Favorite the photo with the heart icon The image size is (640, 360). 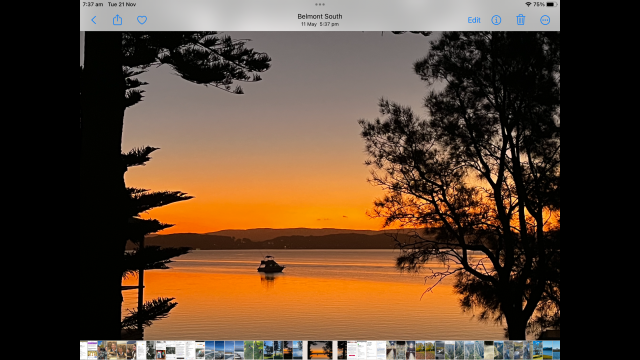coord(142,20)
